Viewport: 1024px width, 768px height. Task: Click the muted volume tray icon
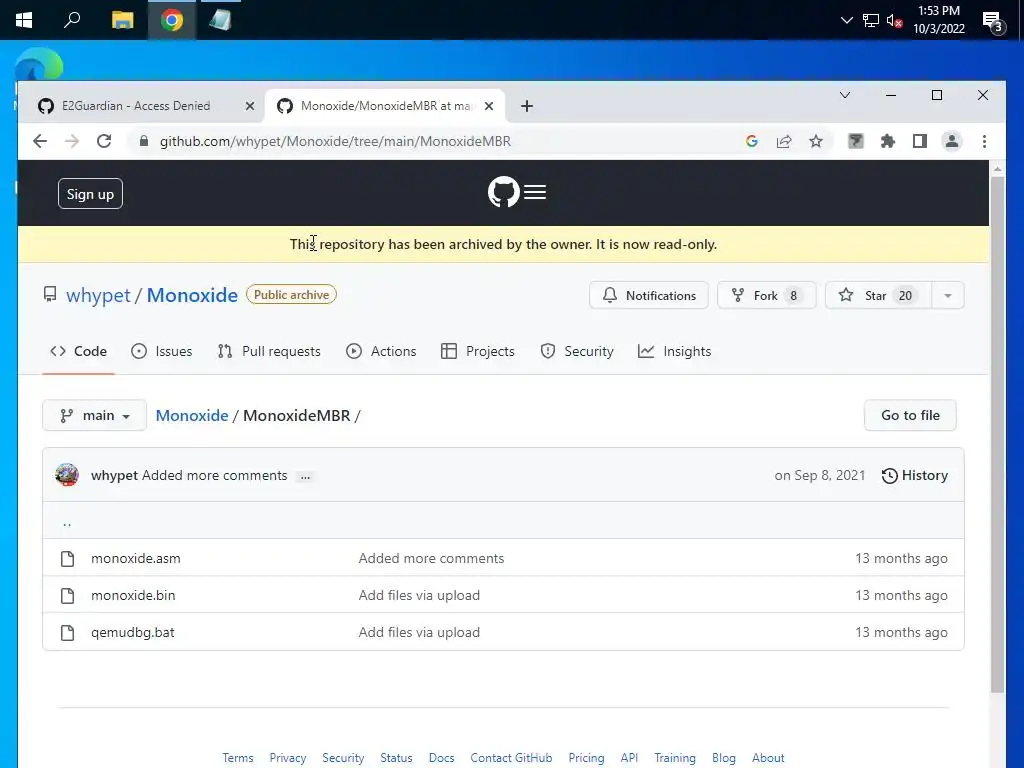point(895,20)
